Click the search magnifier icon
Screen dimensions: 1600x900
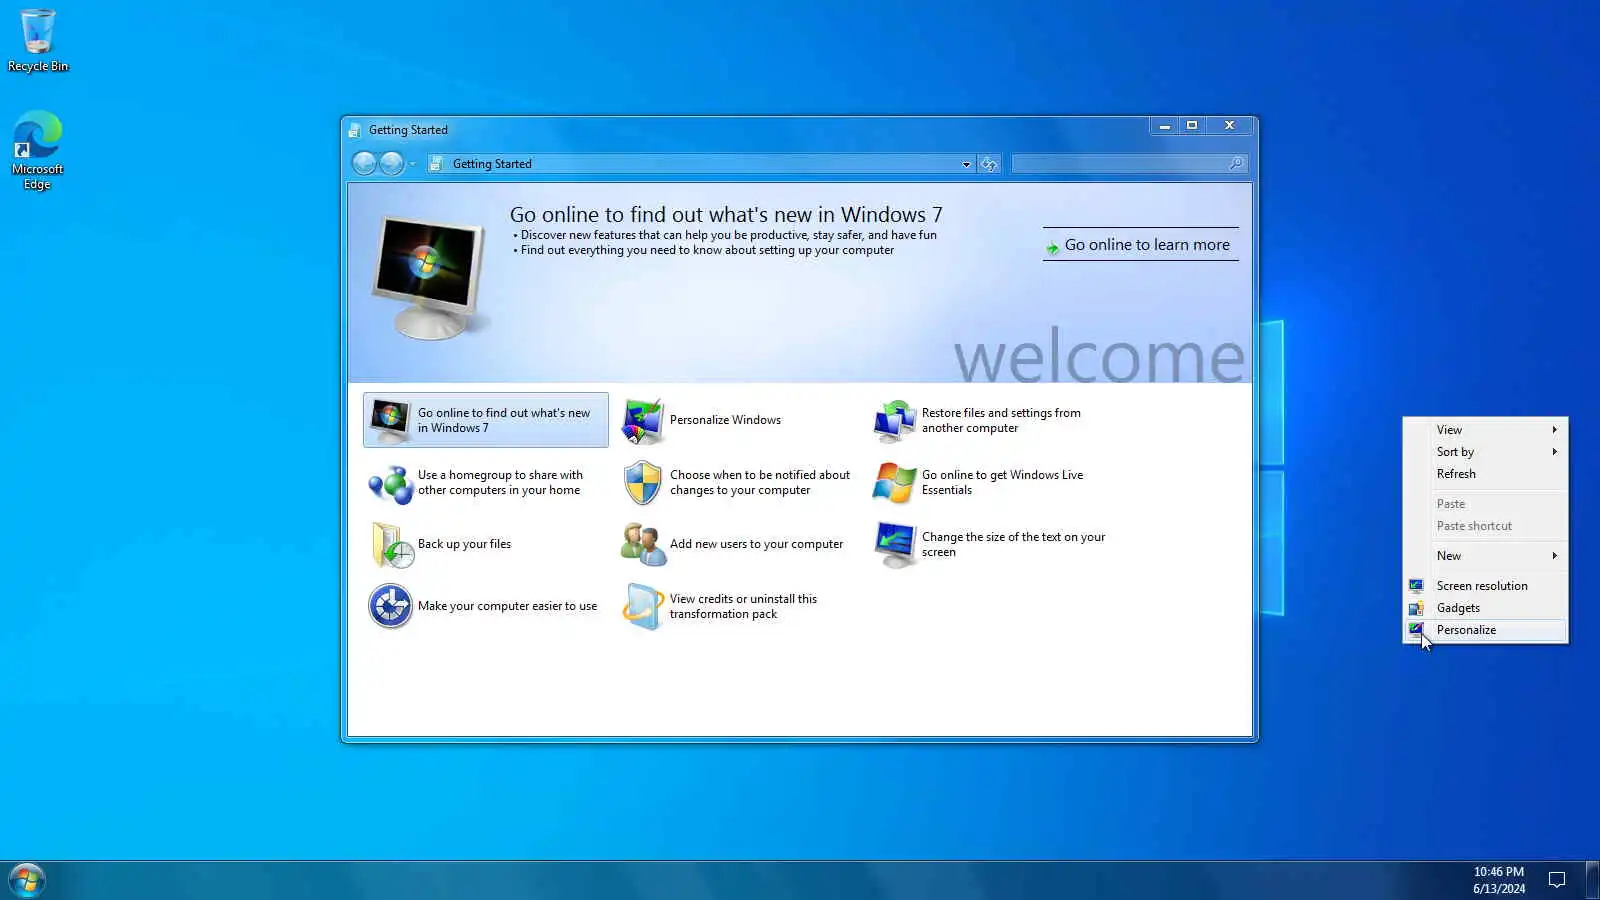pos(1237,164)
